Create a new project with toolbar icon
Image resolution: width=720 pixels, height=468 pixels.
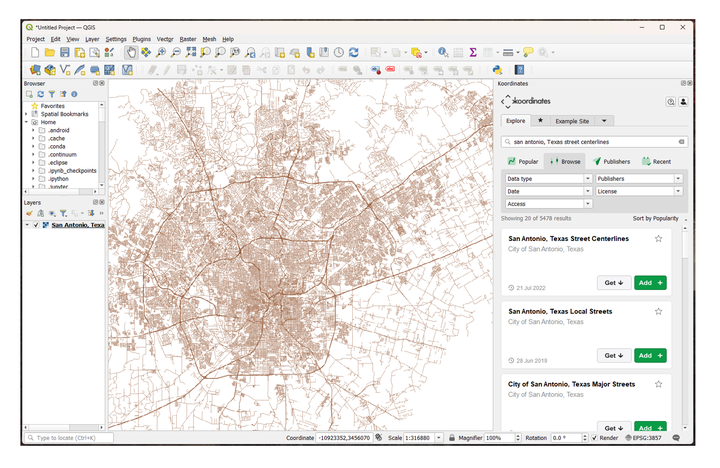pyautogui.click(x=35, y=52)
